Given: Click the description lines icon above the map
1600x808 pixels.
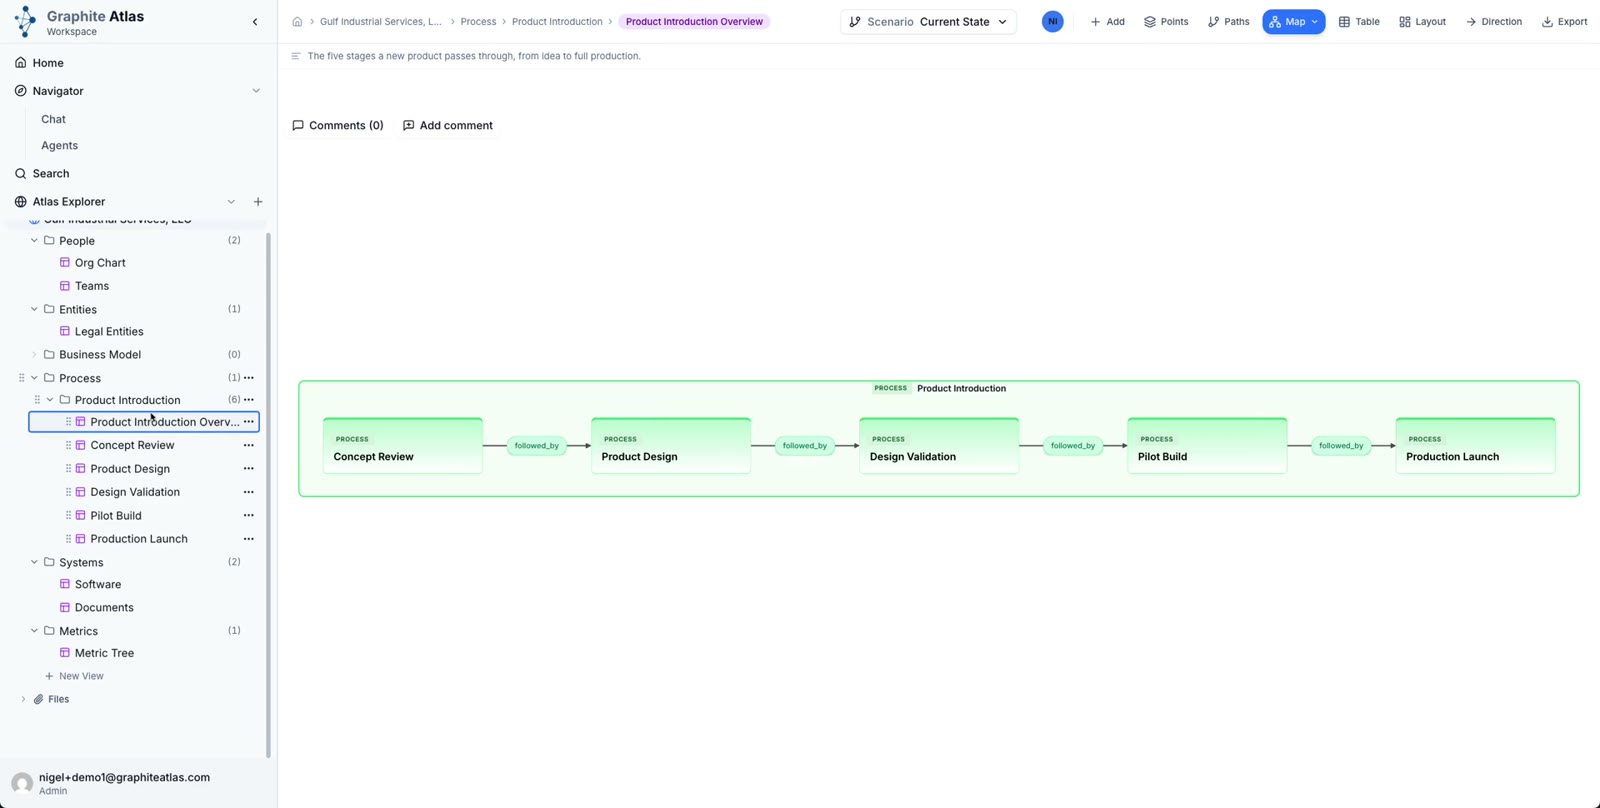Looking at the screenshot, I should (x=295, y=56).
